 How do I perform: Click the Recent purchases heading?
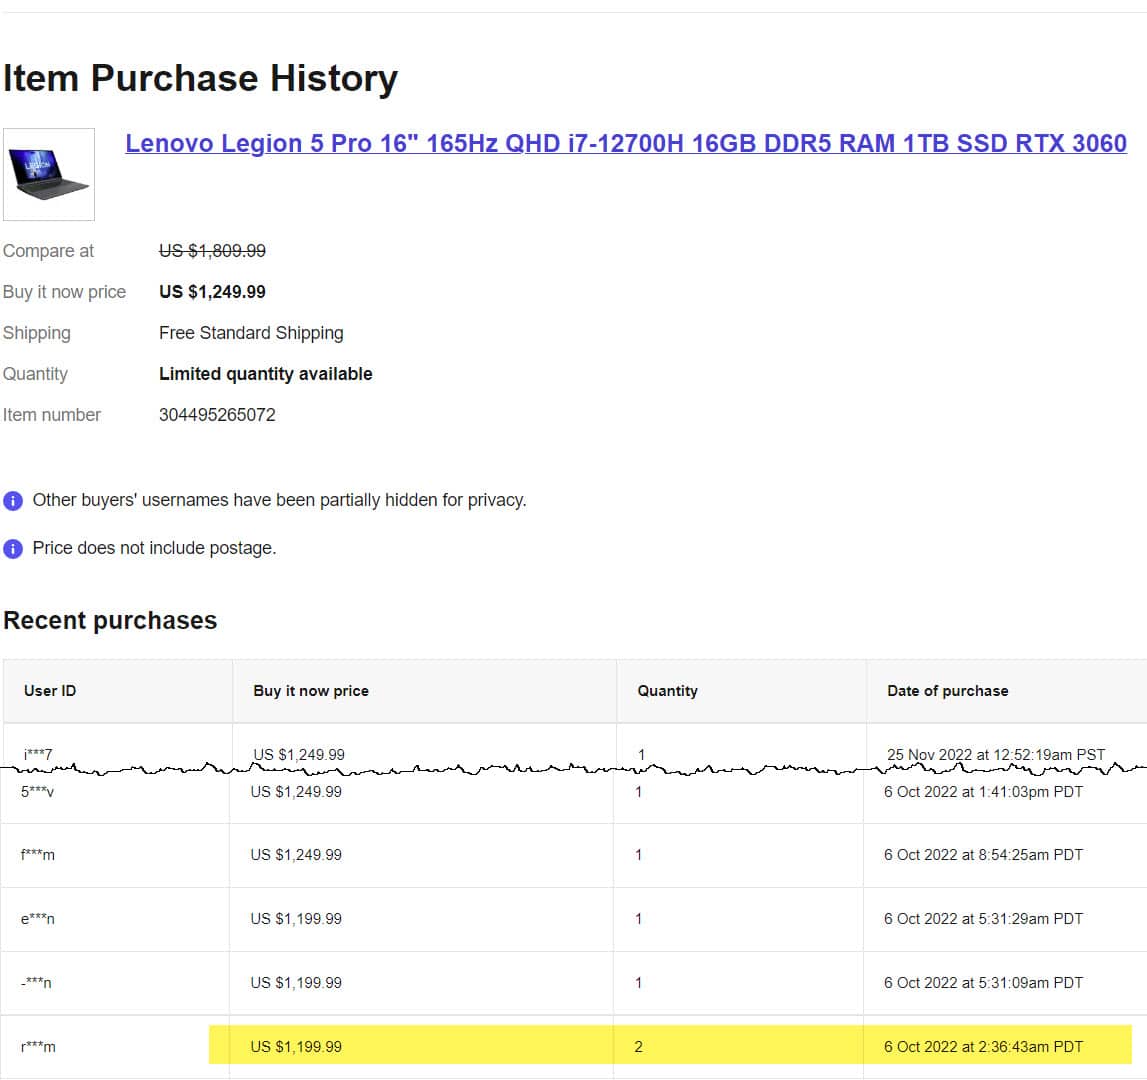point(110,620)
